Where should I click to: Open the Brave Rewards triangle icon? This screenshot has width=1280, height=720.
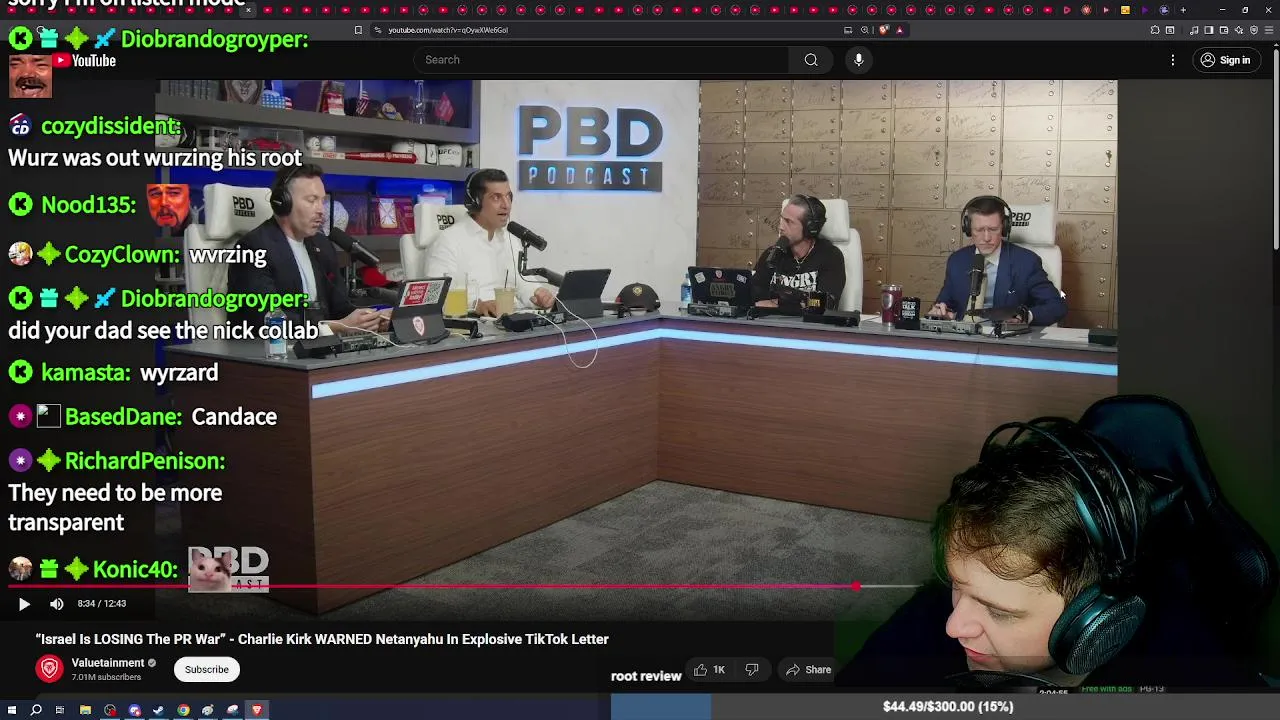pyautogui.click(x=900, y=30)
